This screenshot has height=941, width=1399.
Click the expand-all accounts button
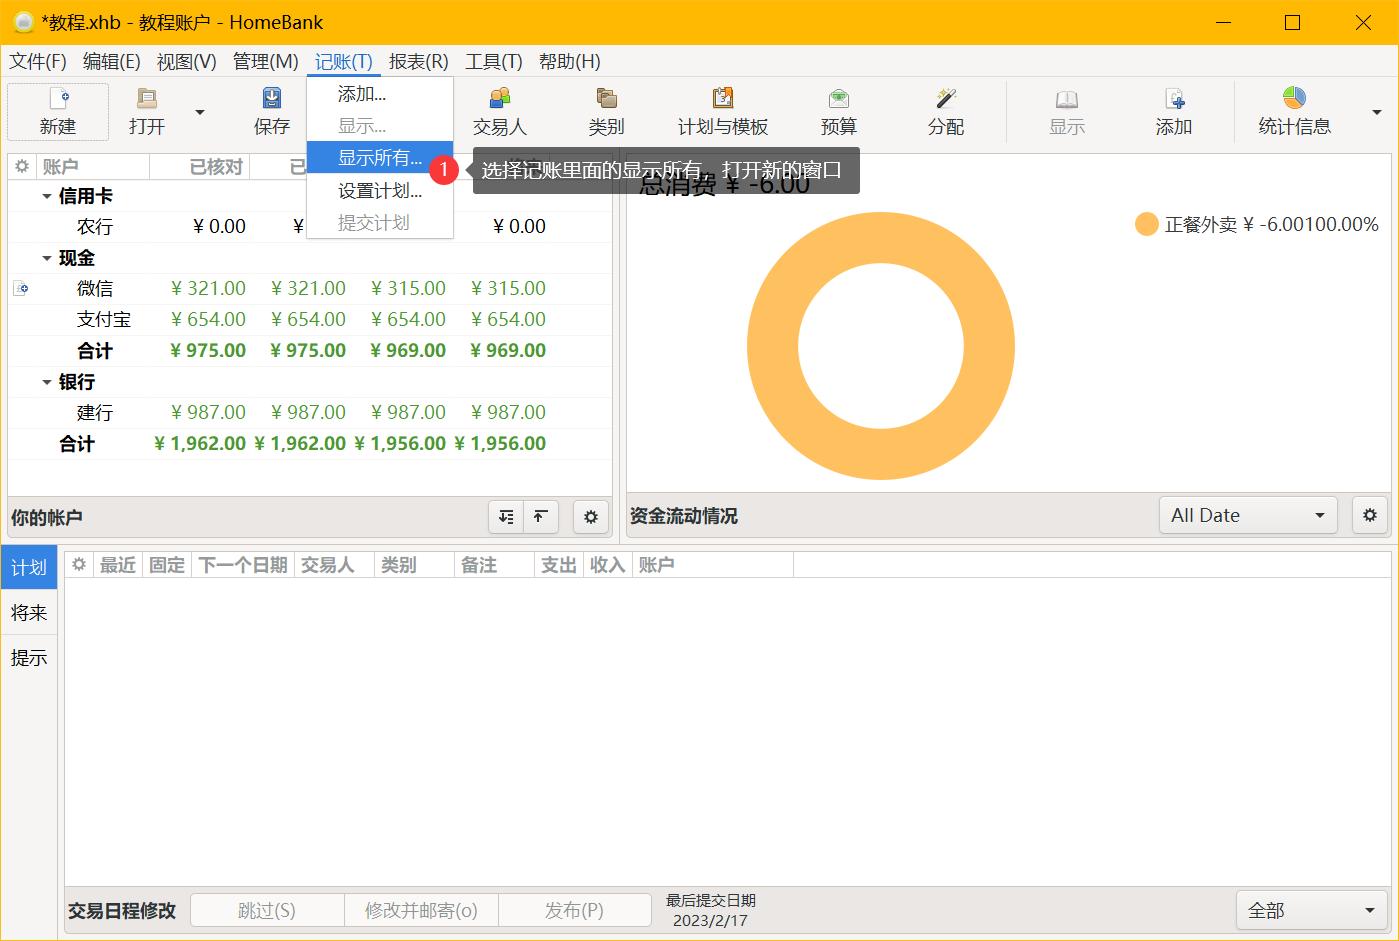(x=506, y=517)
